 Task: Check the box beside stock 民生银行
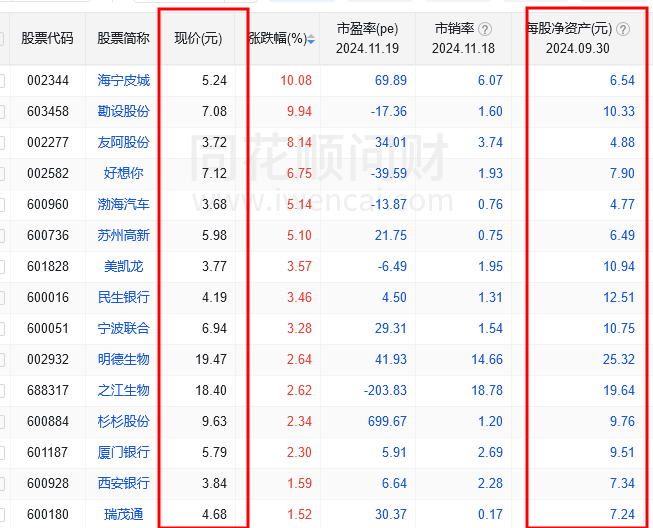click(x=2, y=298)
